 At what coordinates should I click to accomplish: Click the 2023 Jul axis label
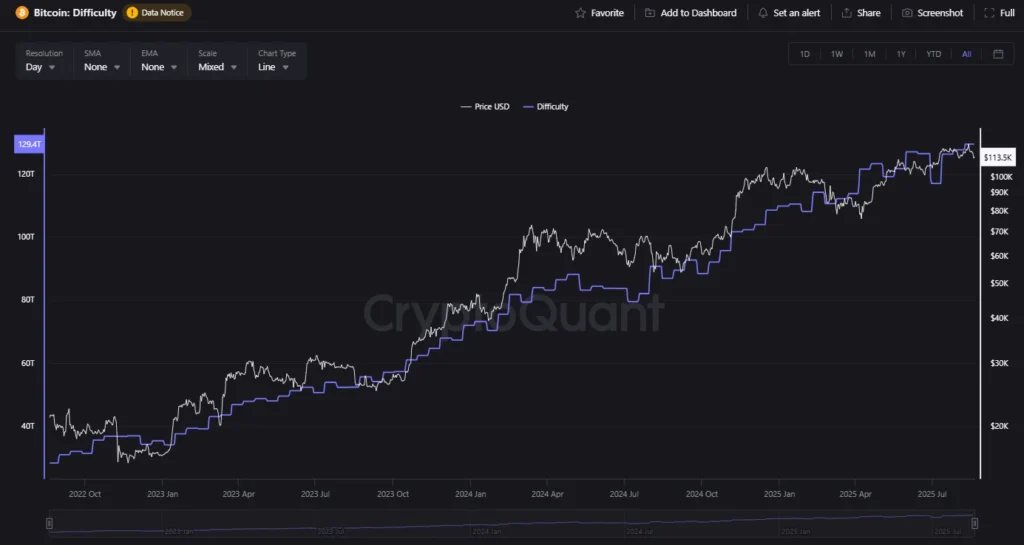(315, 494)
